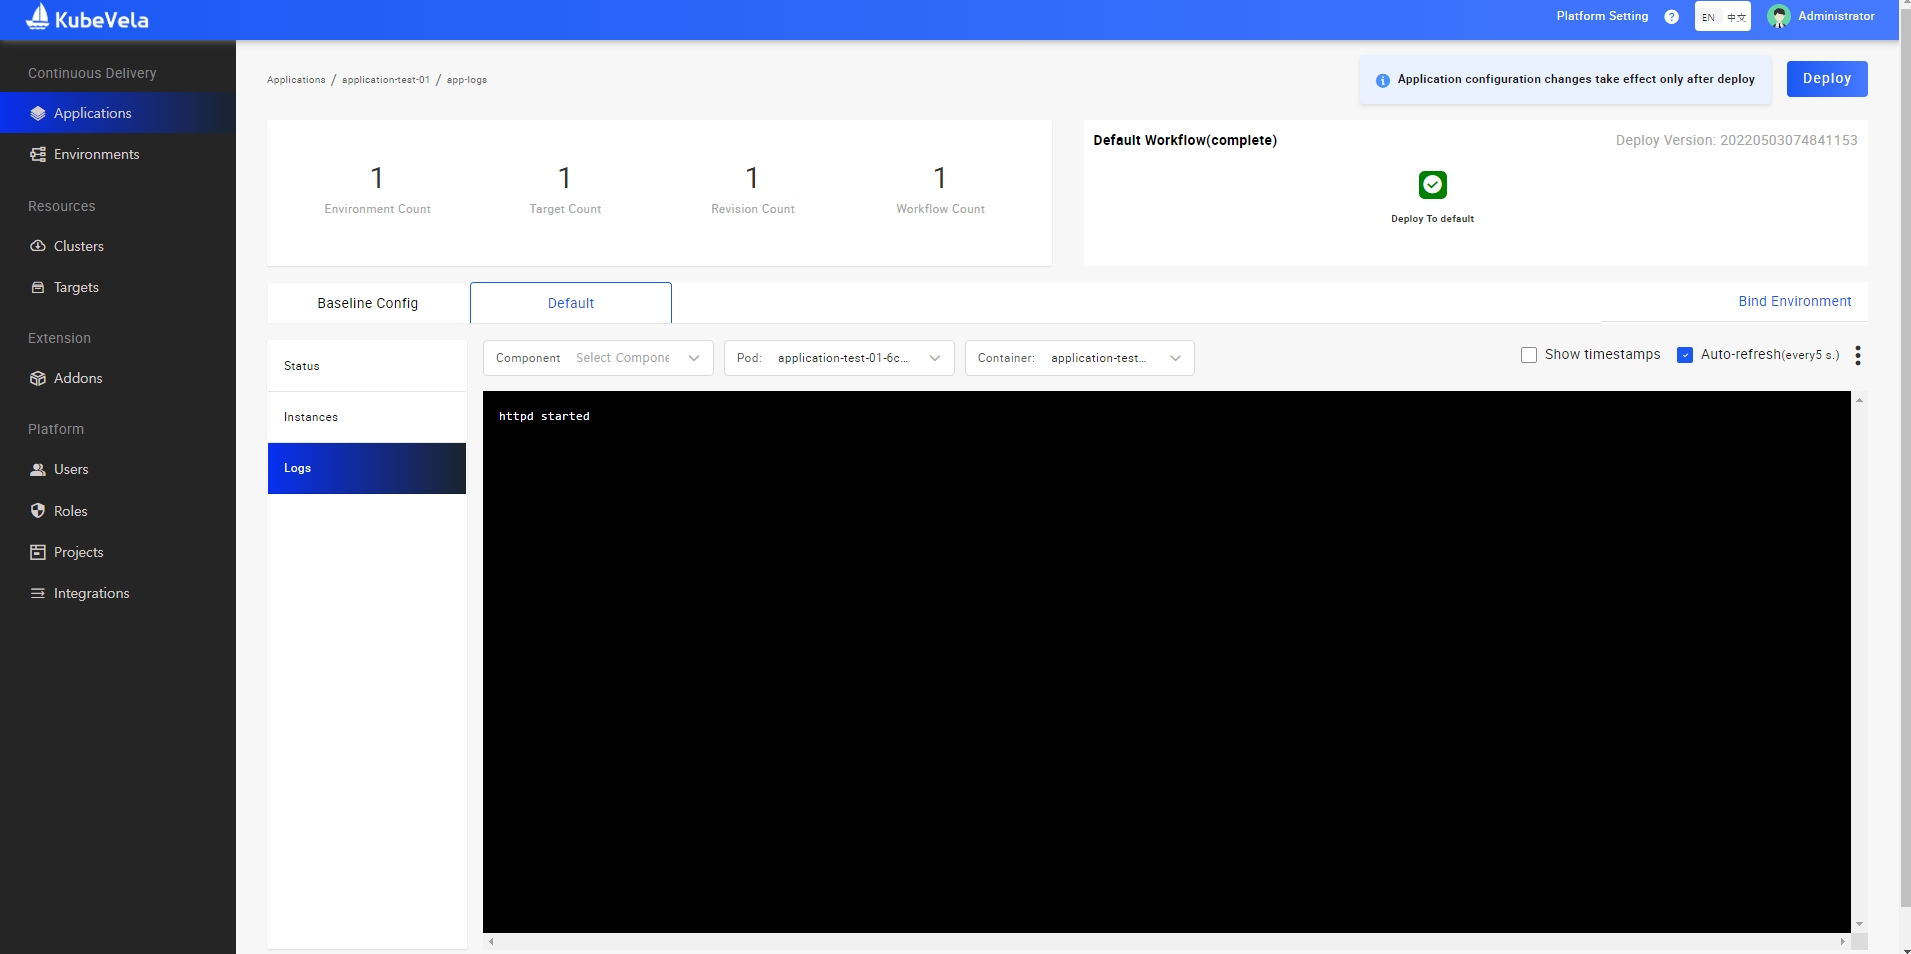Click the log panel horizontal scrollbar
The width and height of the screenshot is (1911, 954).
coord(1166,941)
